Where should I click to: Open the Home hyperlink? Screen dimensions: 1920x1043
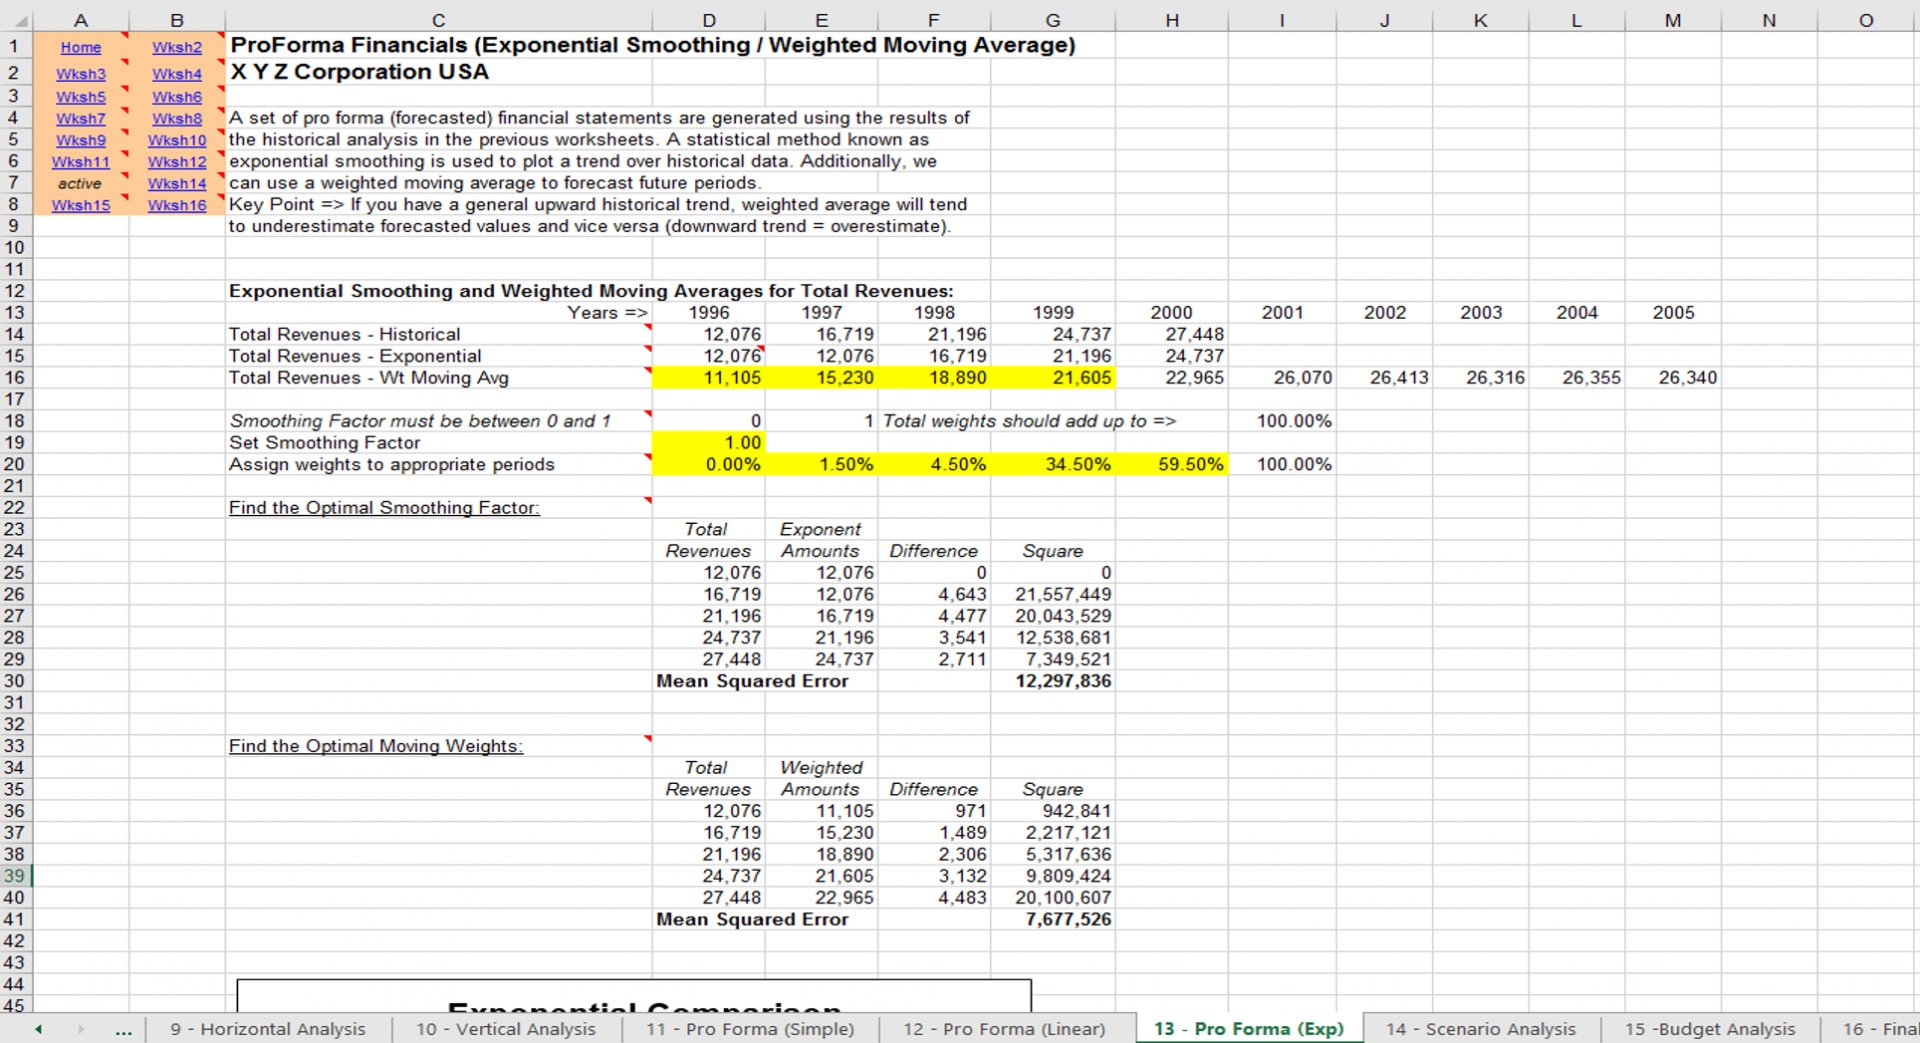coord(81,47)
